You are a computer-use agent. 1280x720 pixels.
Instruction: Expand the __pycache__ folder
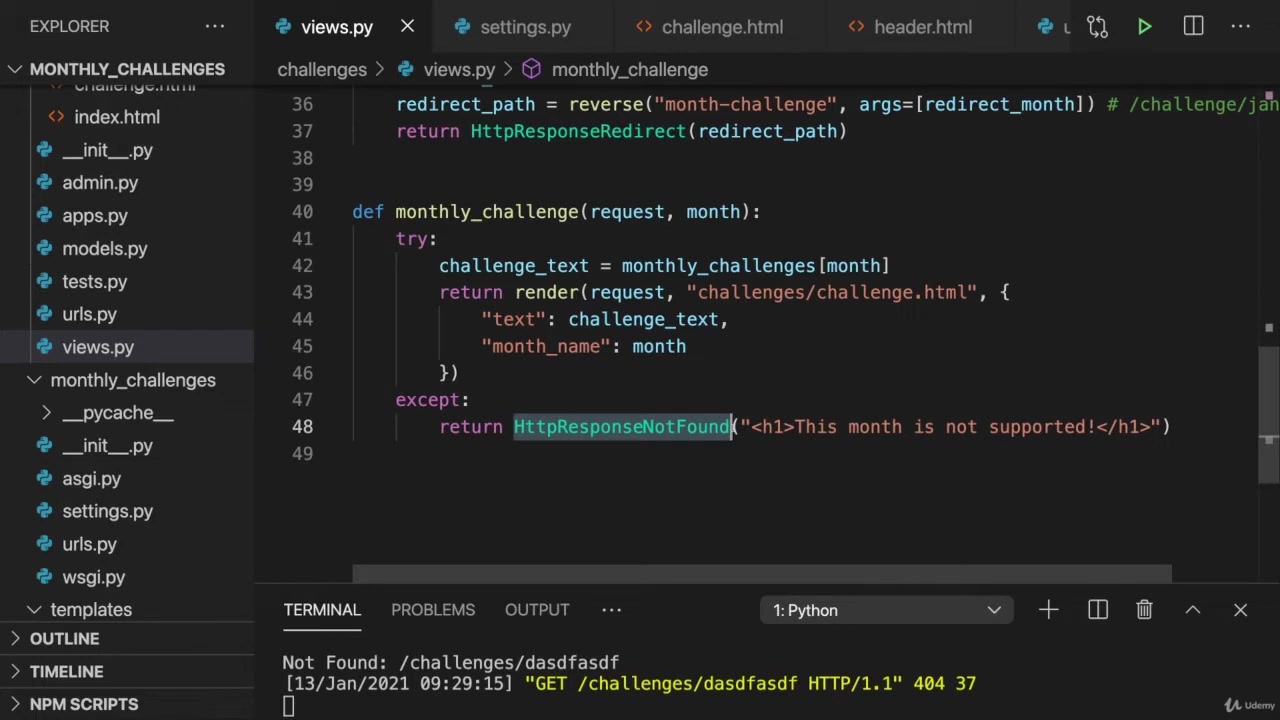point(117,413)
